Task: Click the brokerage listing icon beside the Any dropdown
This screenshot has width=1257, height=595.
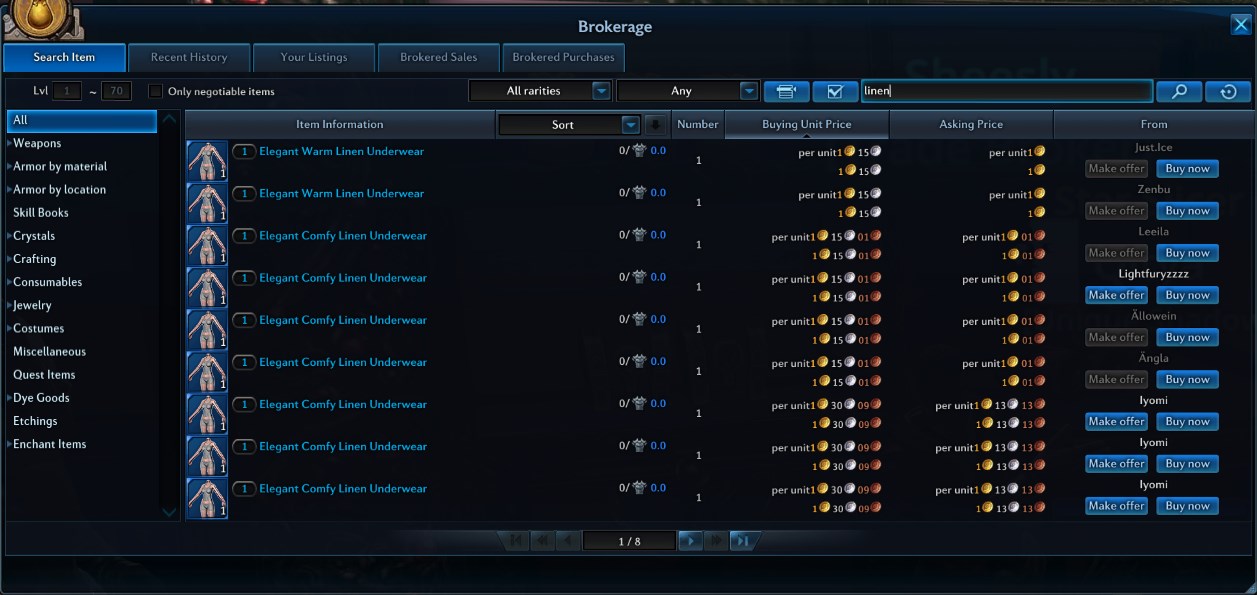Action: [x=786, y=91]
